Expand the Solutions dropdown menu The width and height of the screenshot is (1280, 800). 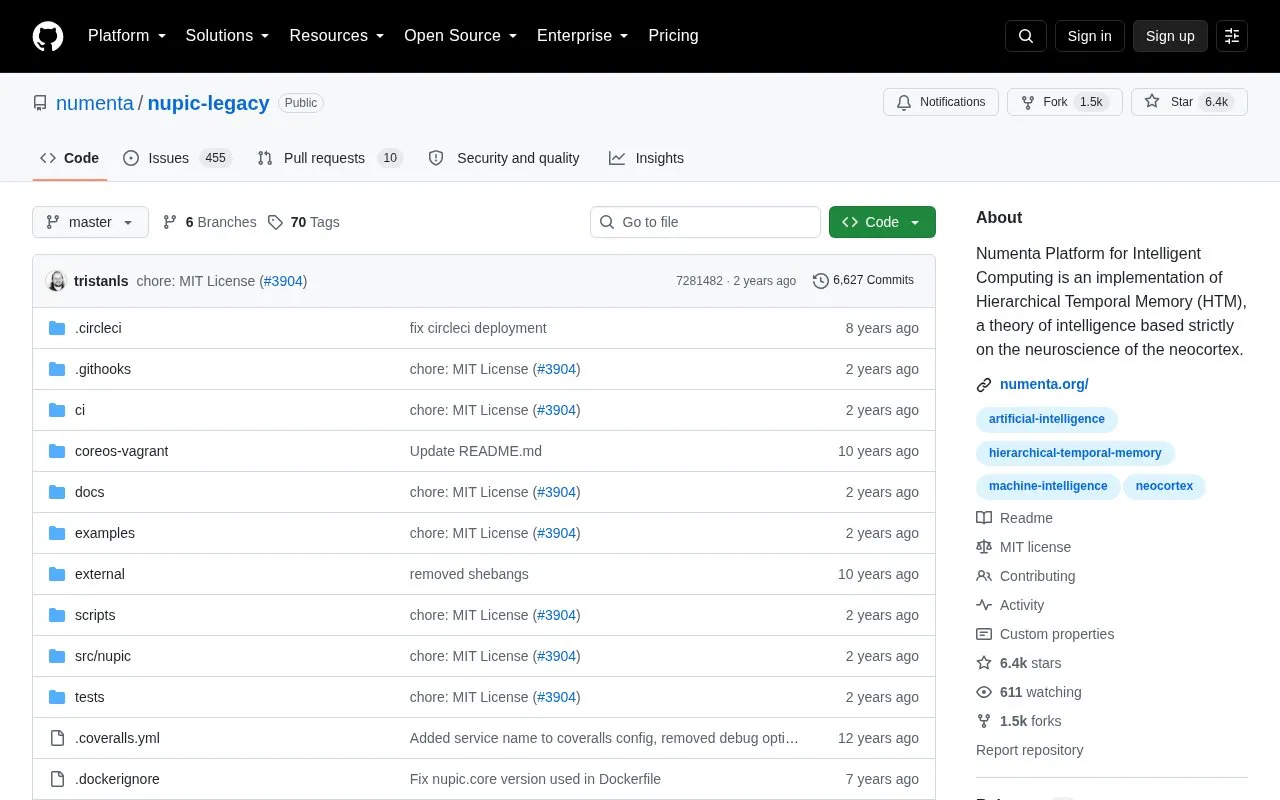(x=227, y=36)
